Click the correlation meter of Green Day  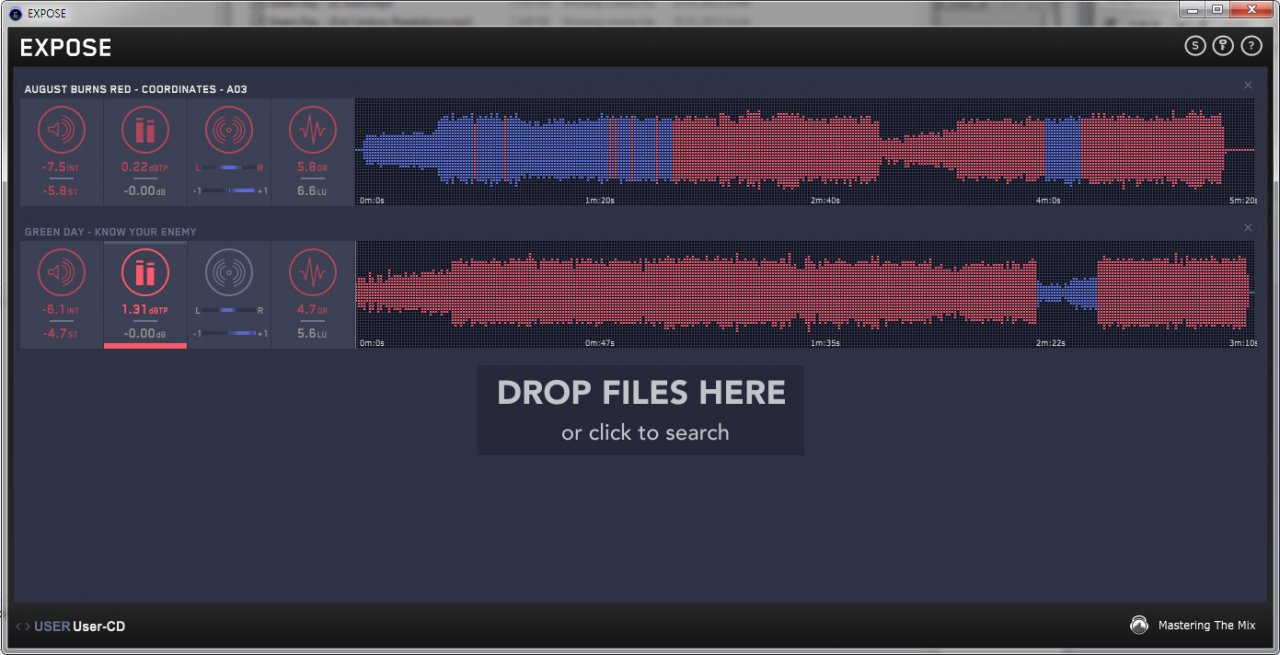coord(229,333)
